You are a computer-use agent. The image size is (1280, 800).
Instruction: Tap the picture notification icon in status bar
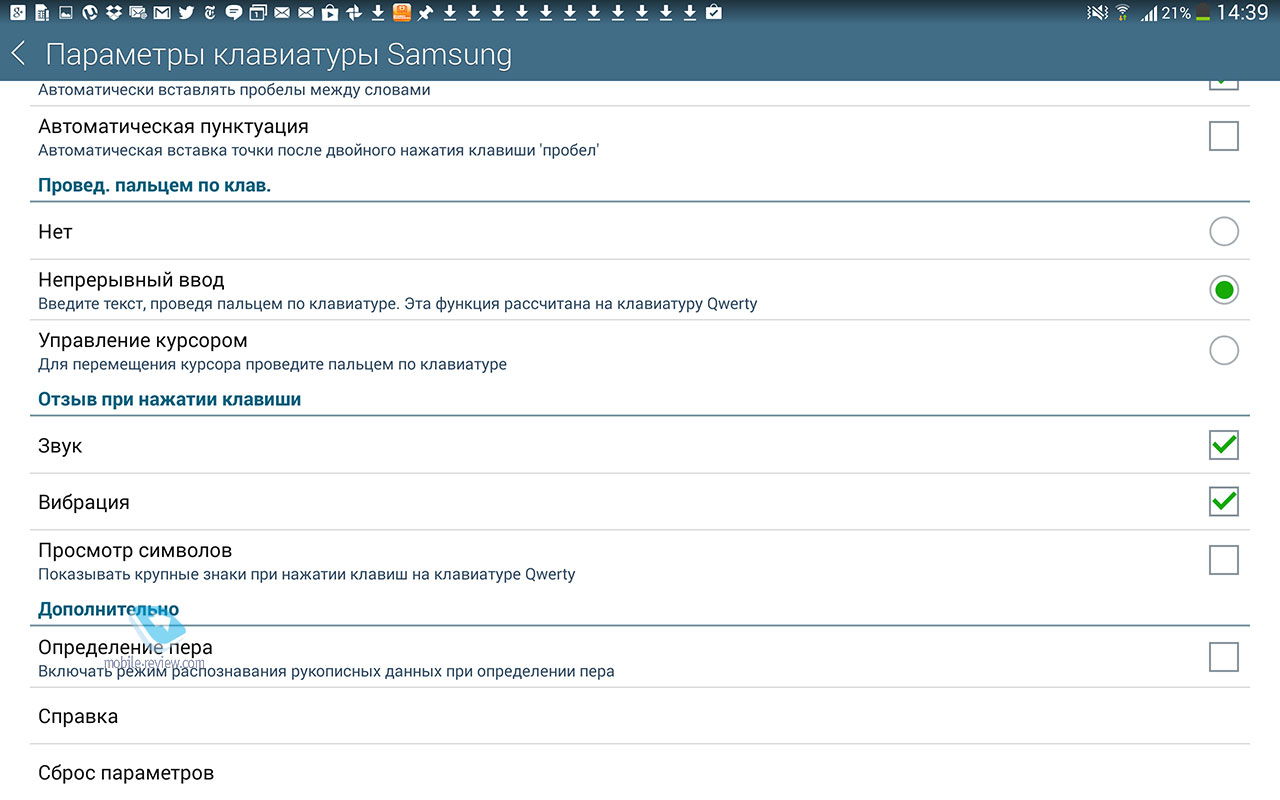point(65,13)
